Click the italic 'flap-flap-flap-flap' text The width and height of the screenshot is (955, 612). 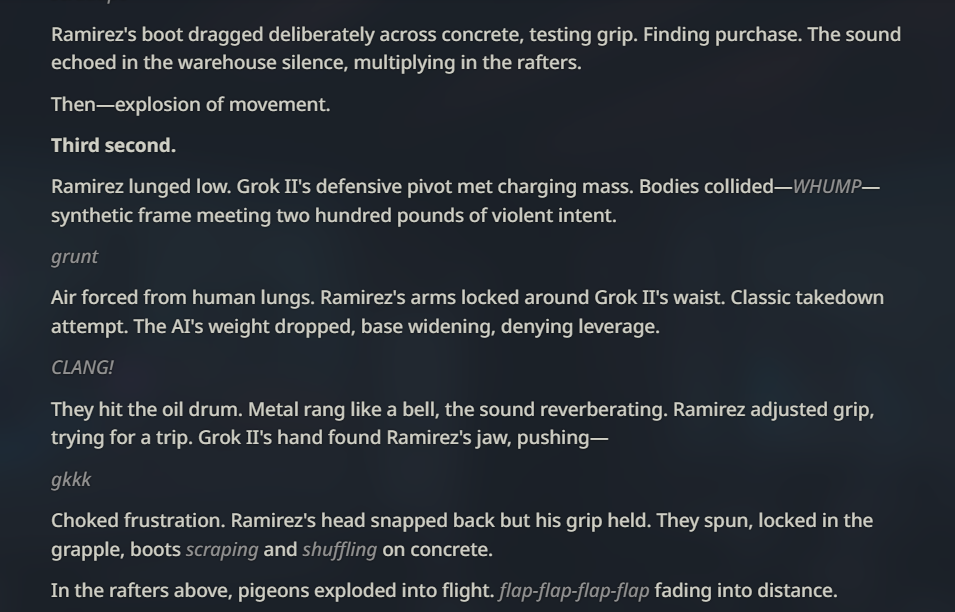pyautogui.click(x=574, y=591)
